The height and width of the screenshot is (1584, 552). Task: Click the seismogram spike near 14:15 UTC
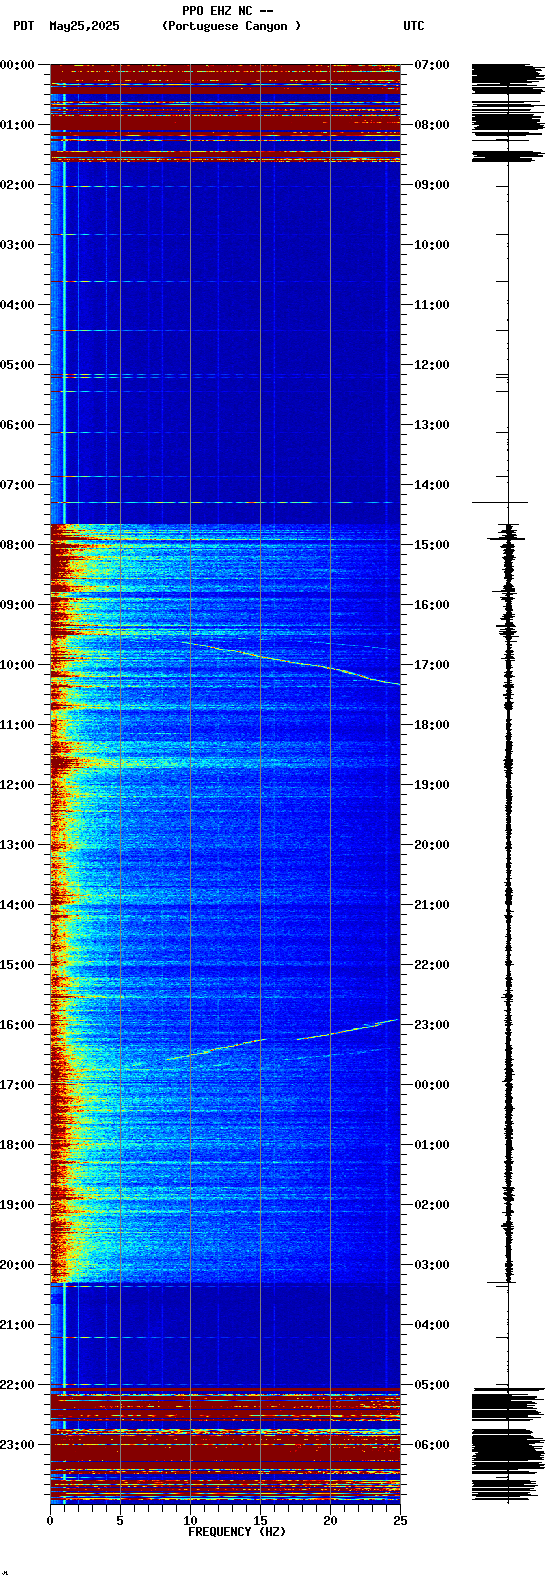point(500,502)
